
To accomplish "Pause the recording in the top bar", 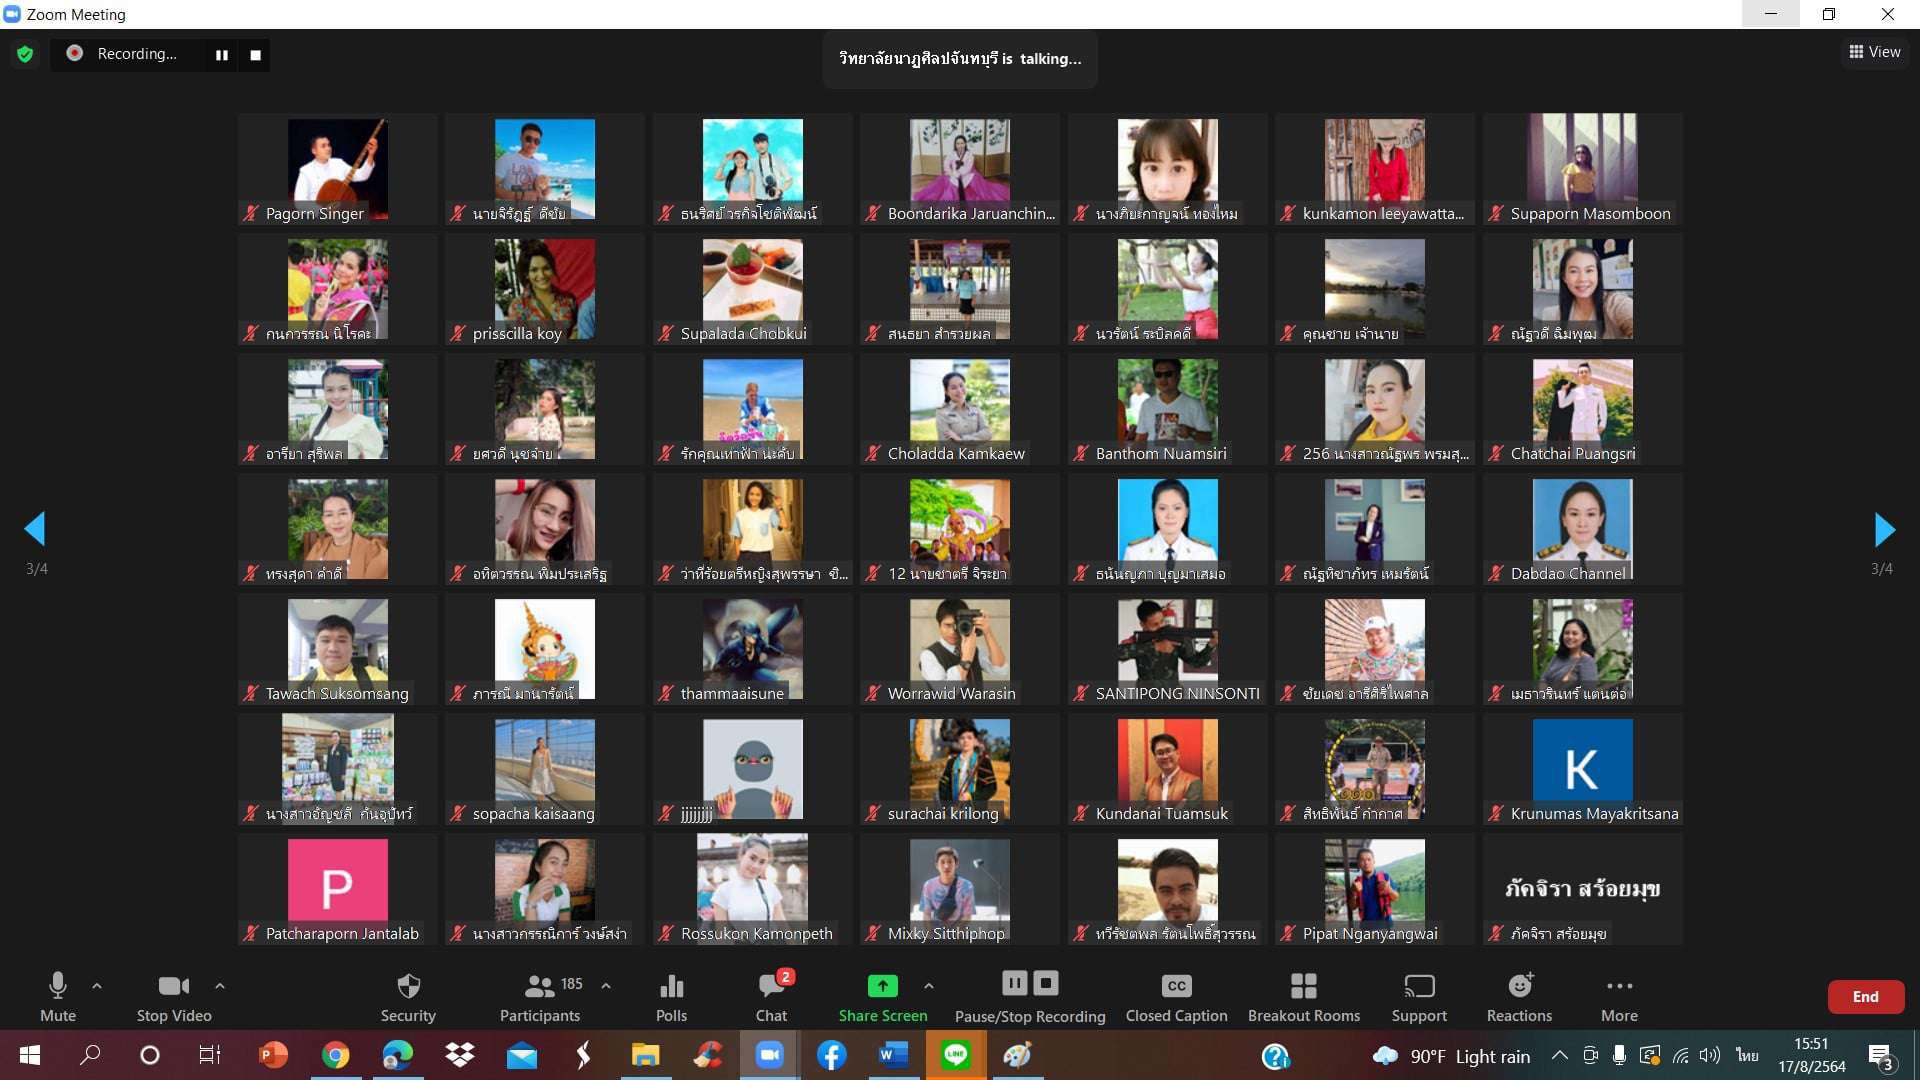I will point(222,55).
